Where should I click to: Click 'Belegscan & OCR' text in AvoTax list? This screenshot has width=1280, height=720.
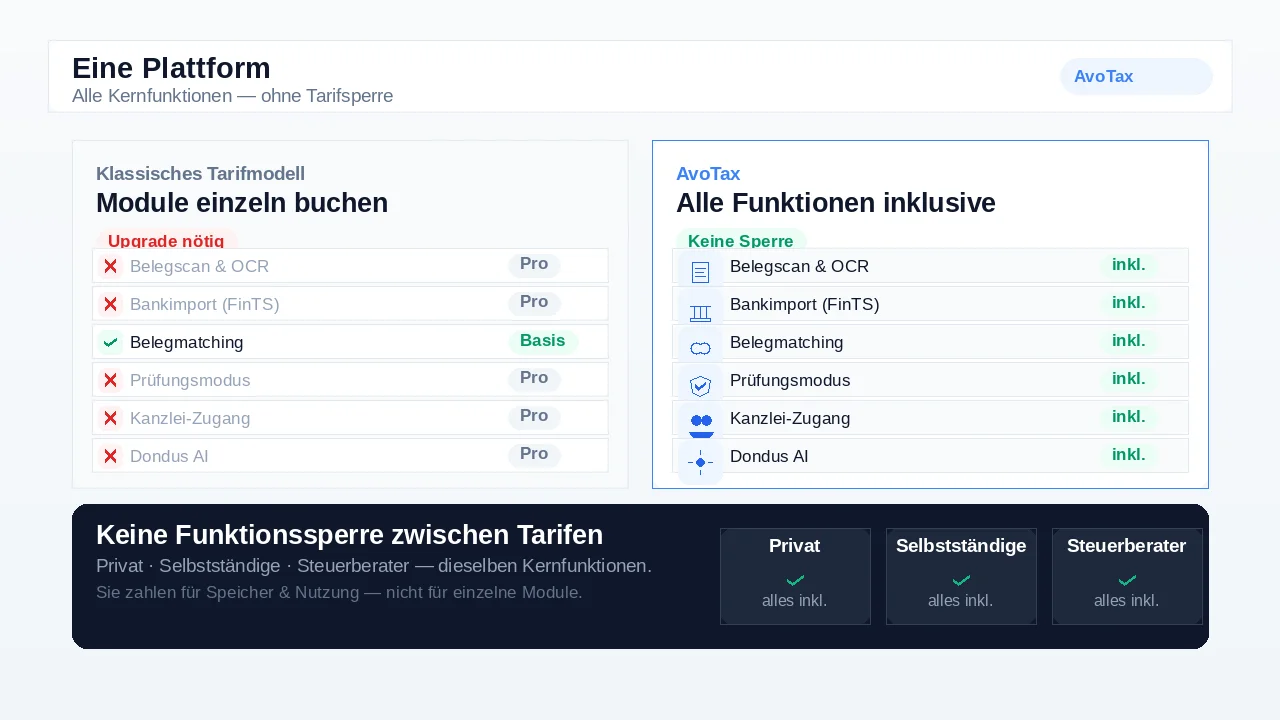click(x=799, y=266)
